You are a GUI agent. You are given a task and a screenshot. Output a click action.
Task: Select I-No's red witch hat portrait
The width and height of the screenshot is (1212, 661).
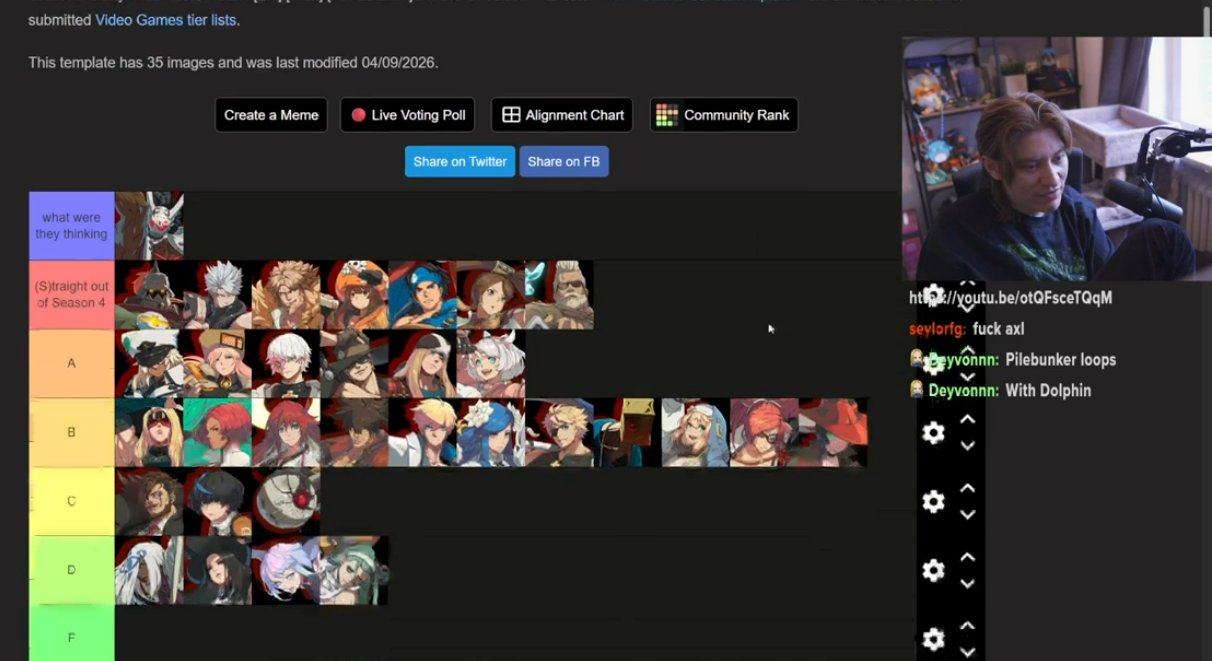[833, 432]
